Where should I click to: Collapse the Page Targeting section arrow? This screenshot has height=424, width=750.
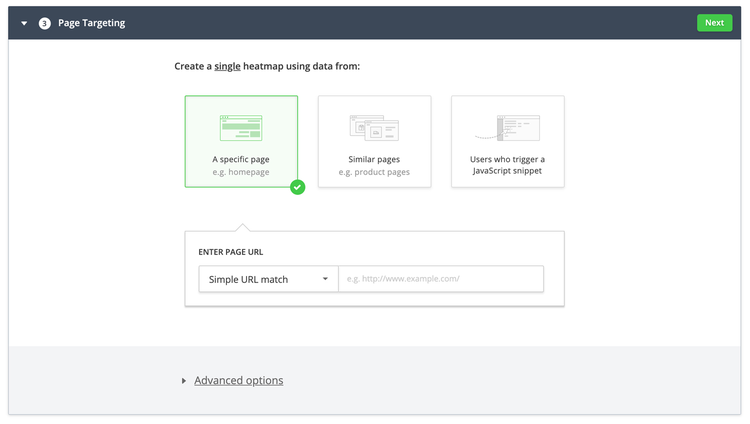click(x=24, y=23)
